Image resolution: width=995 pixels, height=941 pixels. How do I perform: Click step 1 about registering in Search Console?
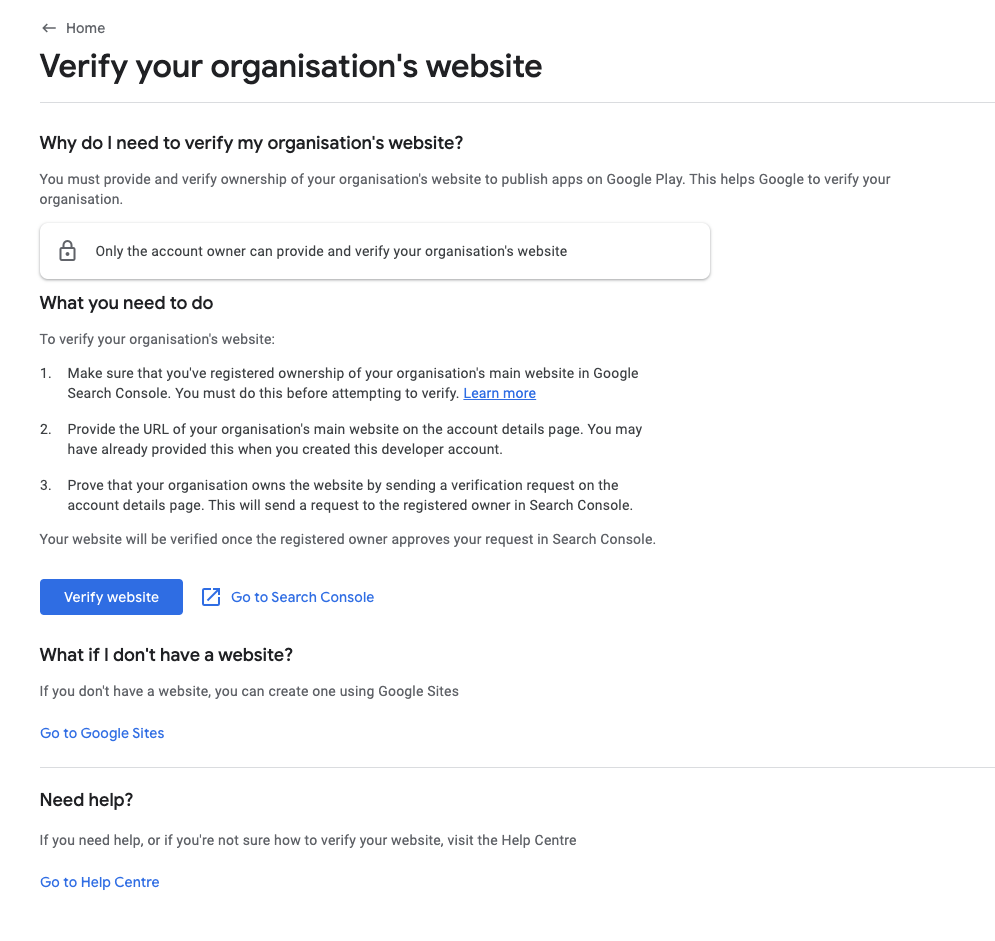coord(352,383)
